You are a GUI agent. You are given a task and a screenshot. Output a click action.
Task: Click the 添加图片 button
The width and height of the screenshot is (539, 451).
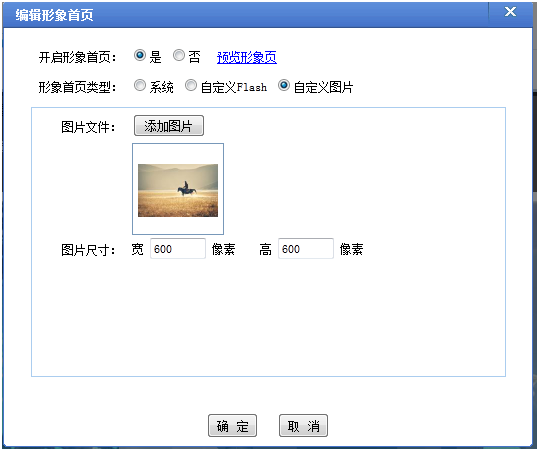coord(169,126)
